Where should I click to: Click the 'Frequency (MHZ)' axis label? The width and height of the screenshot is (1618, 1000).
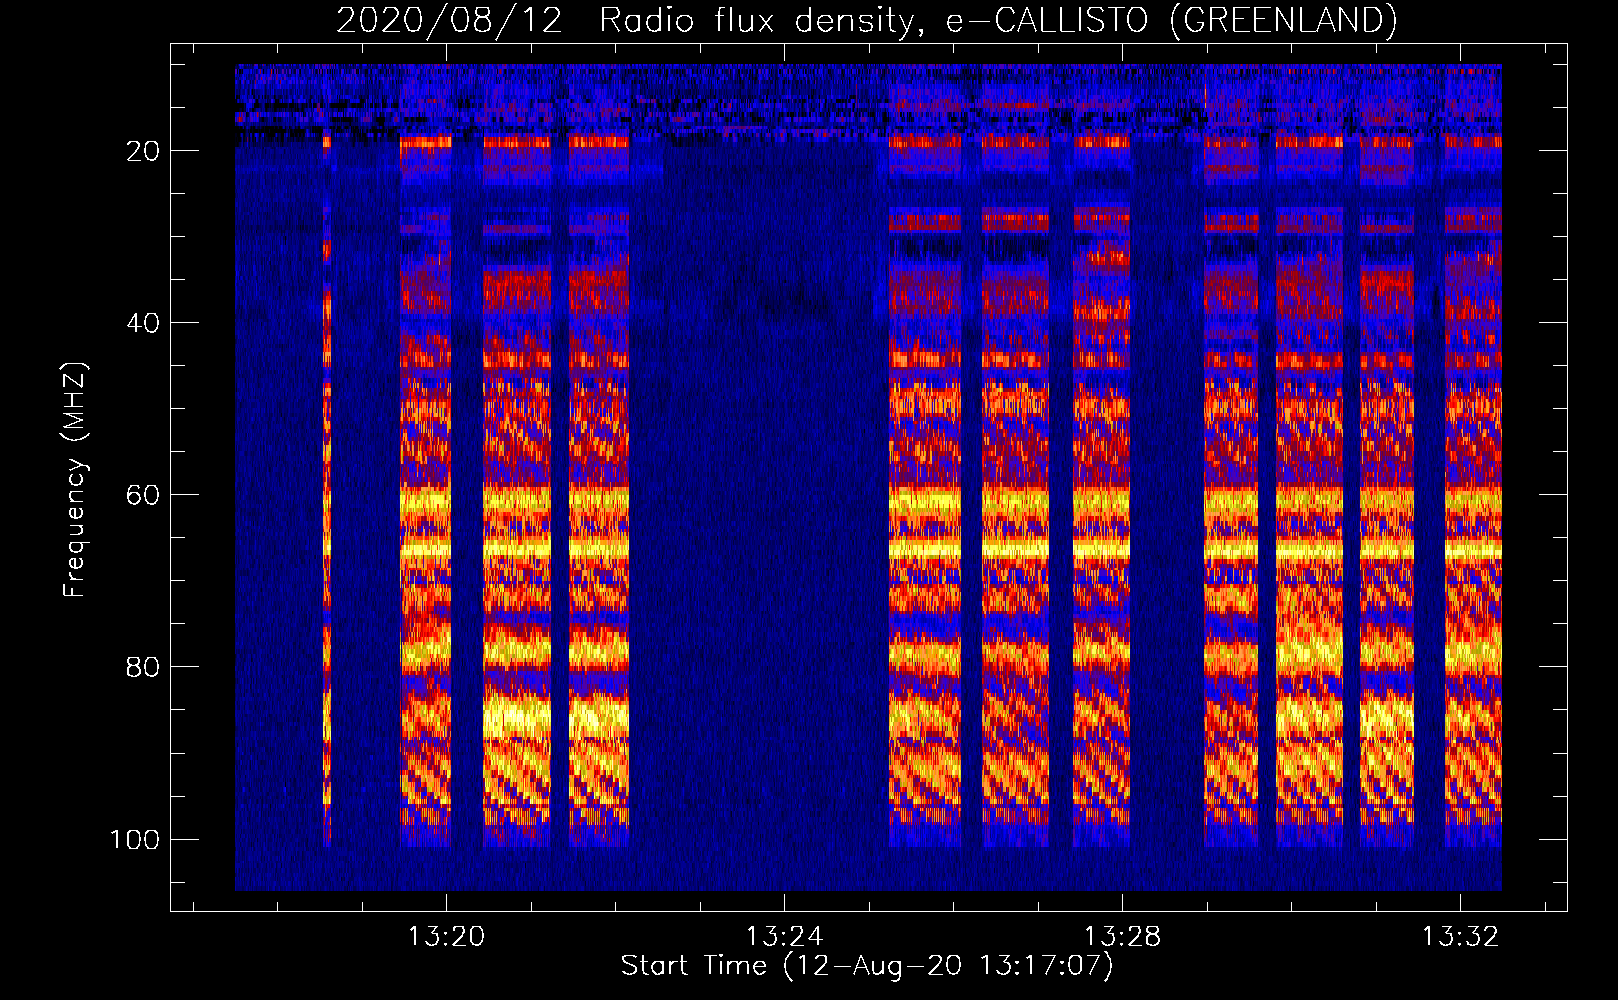[76, 480]
